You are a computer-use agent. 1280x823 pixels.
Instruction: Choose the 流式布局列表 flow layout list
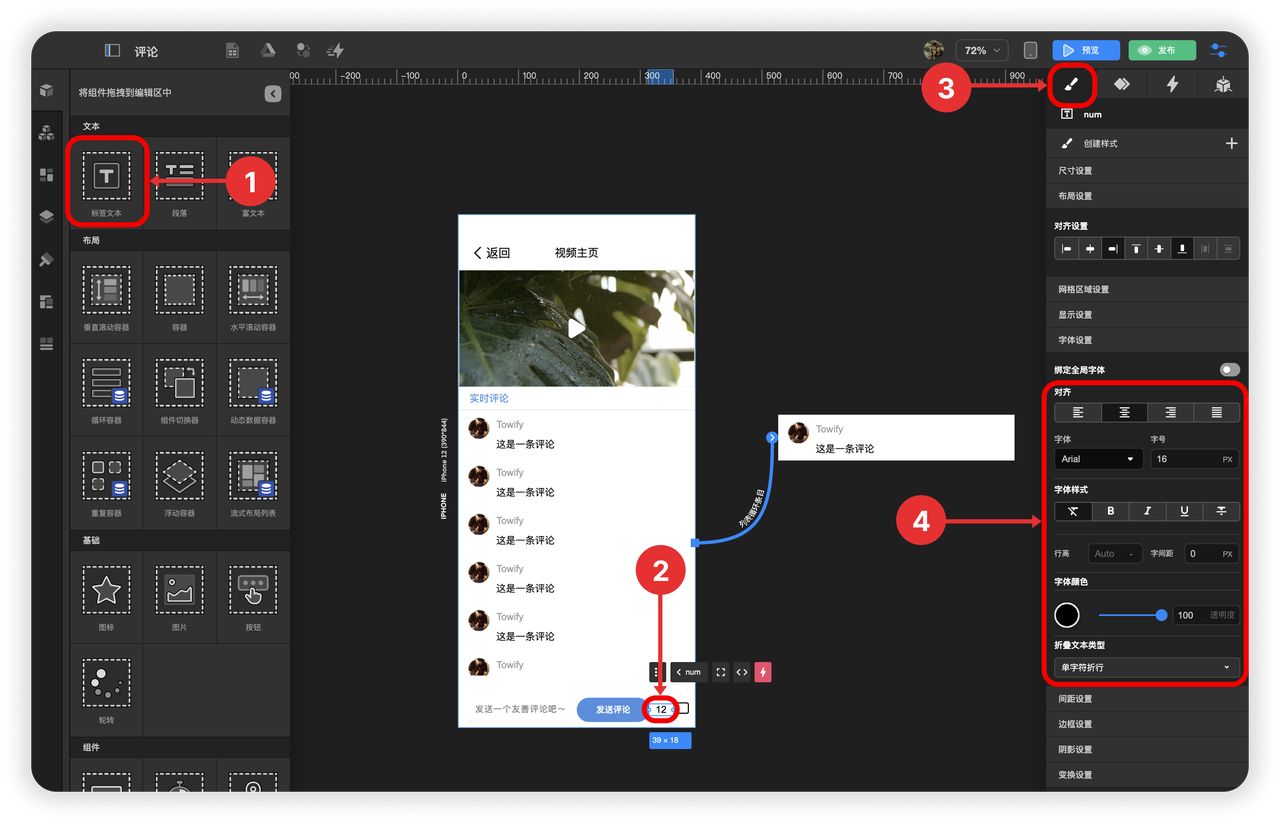(253, 483)
